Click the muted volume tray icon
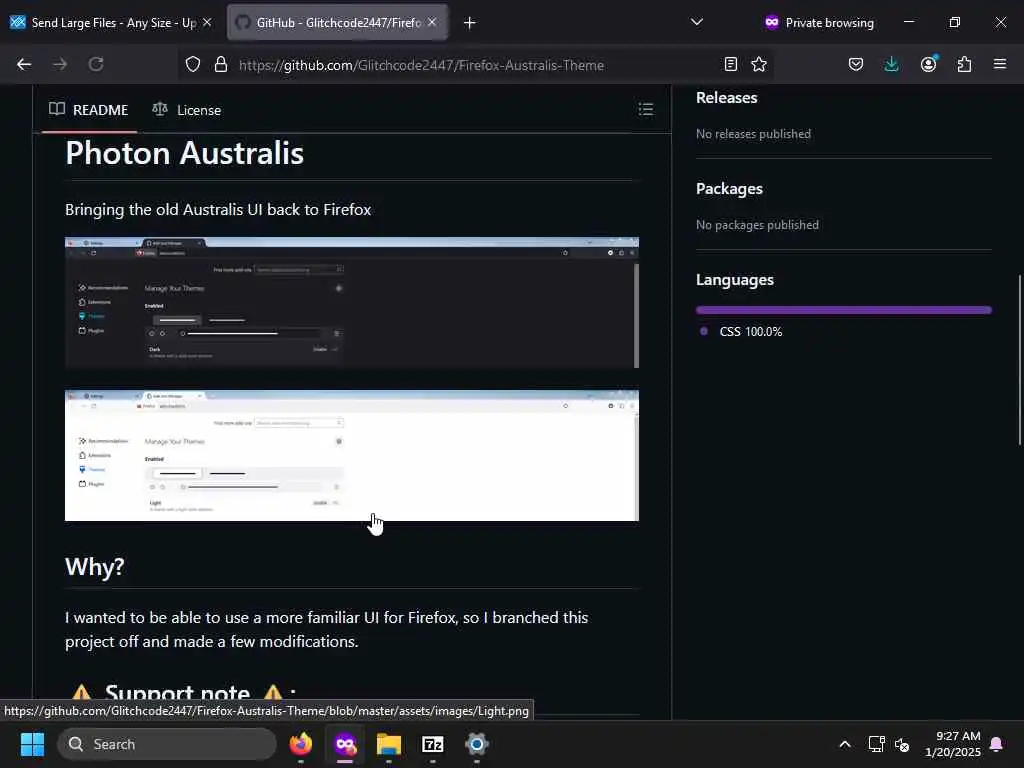This screenshot has width=1024, height=768. tap(902, 744)
